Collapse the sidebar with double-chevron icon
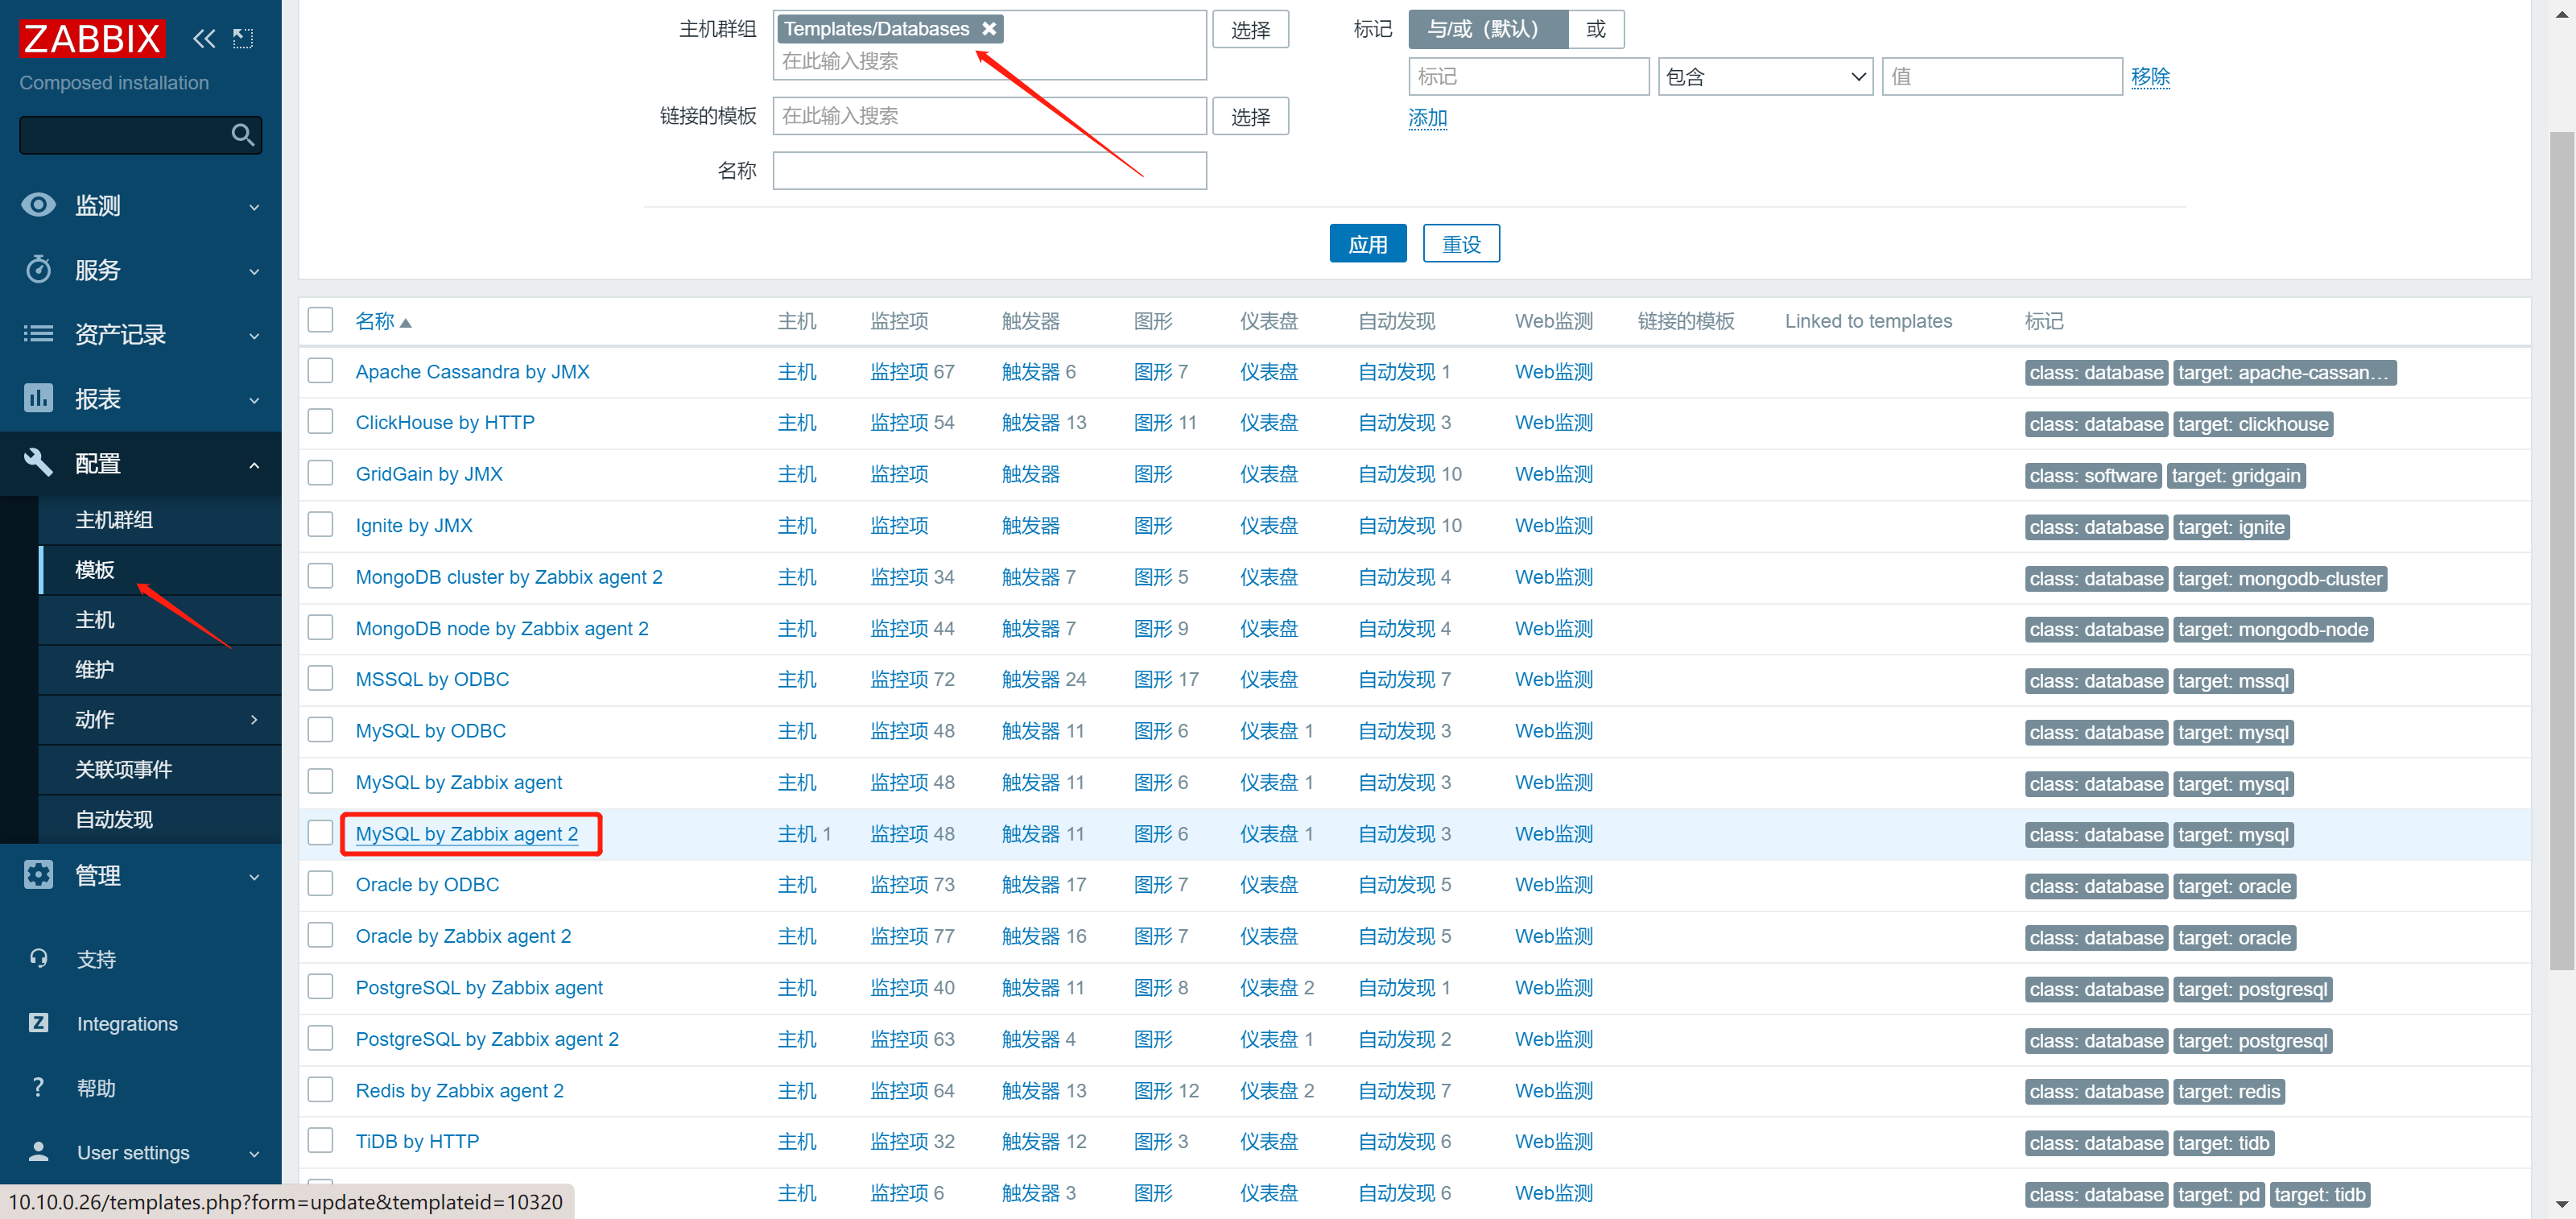2576x1219 pixels. tap(204, 39)
